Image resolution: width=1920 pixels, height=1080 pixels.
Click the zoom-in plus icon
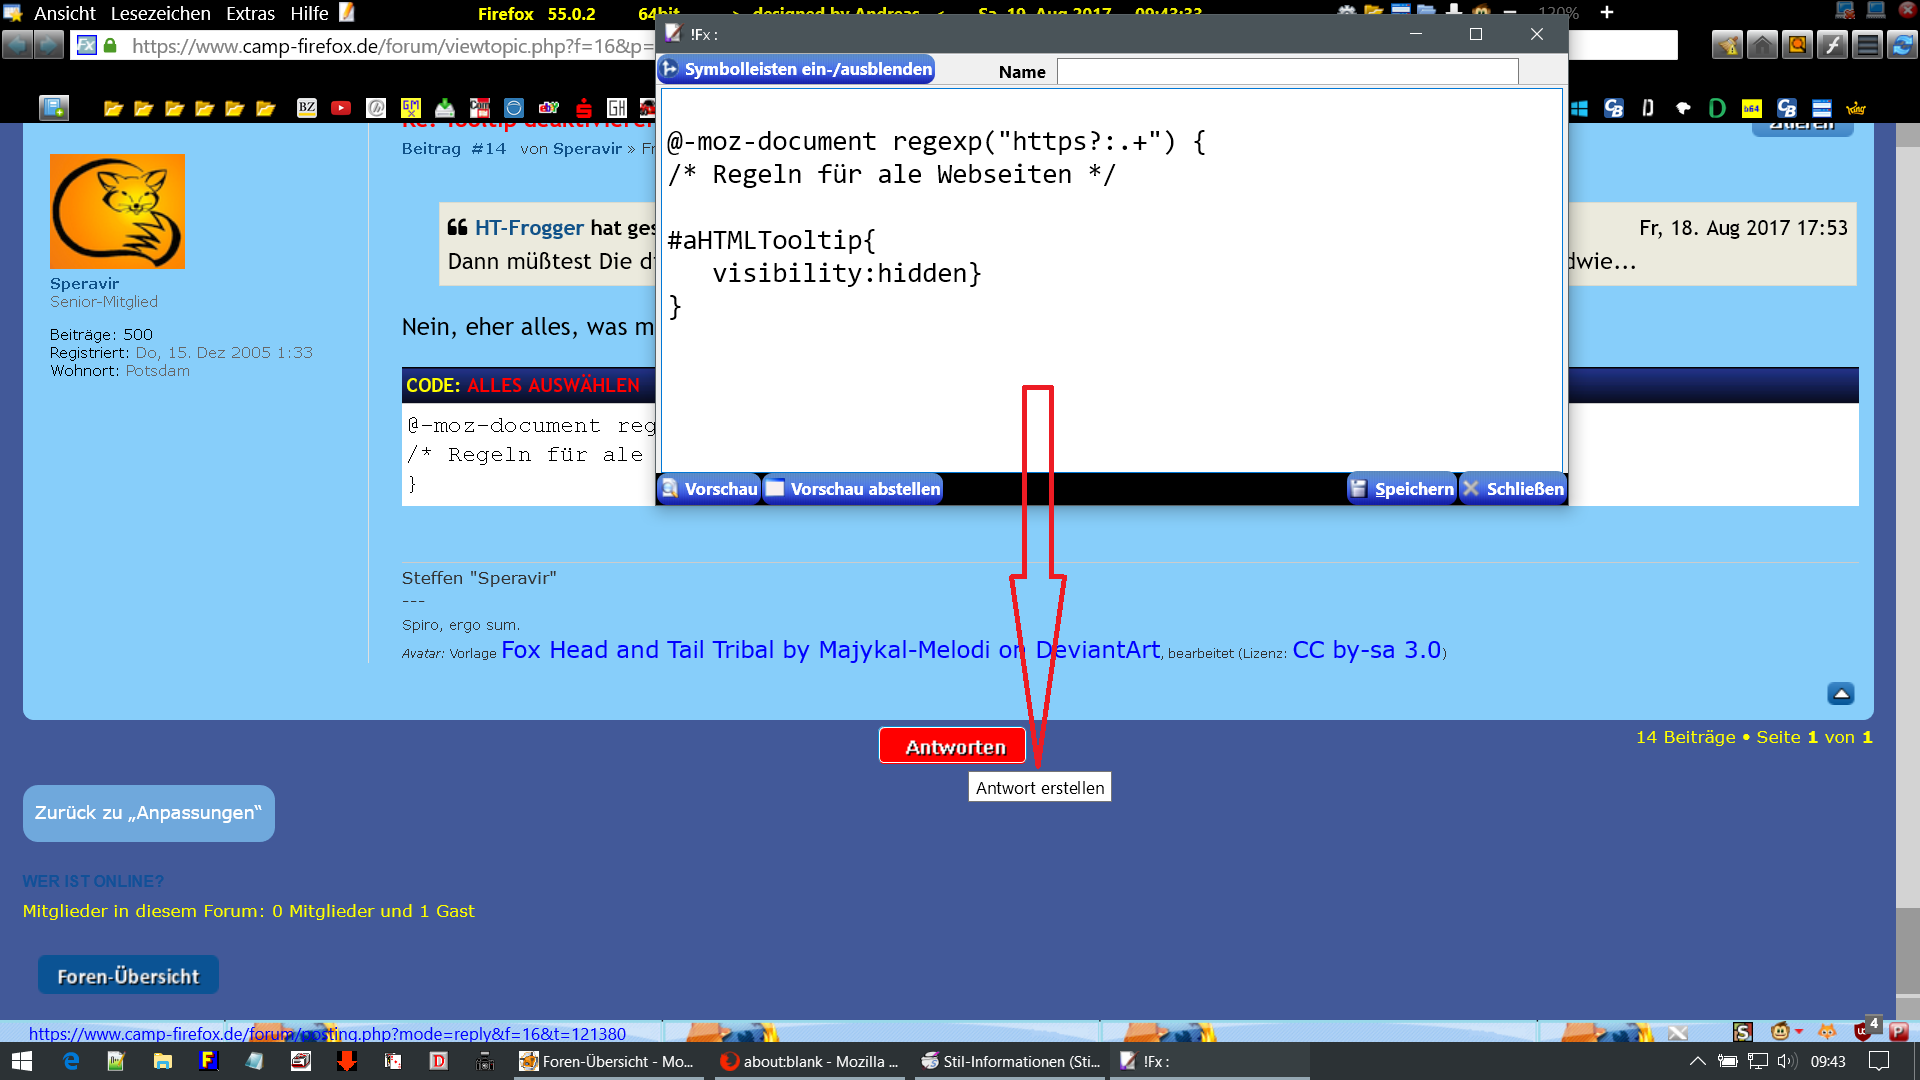click(x=1607, y=13)
